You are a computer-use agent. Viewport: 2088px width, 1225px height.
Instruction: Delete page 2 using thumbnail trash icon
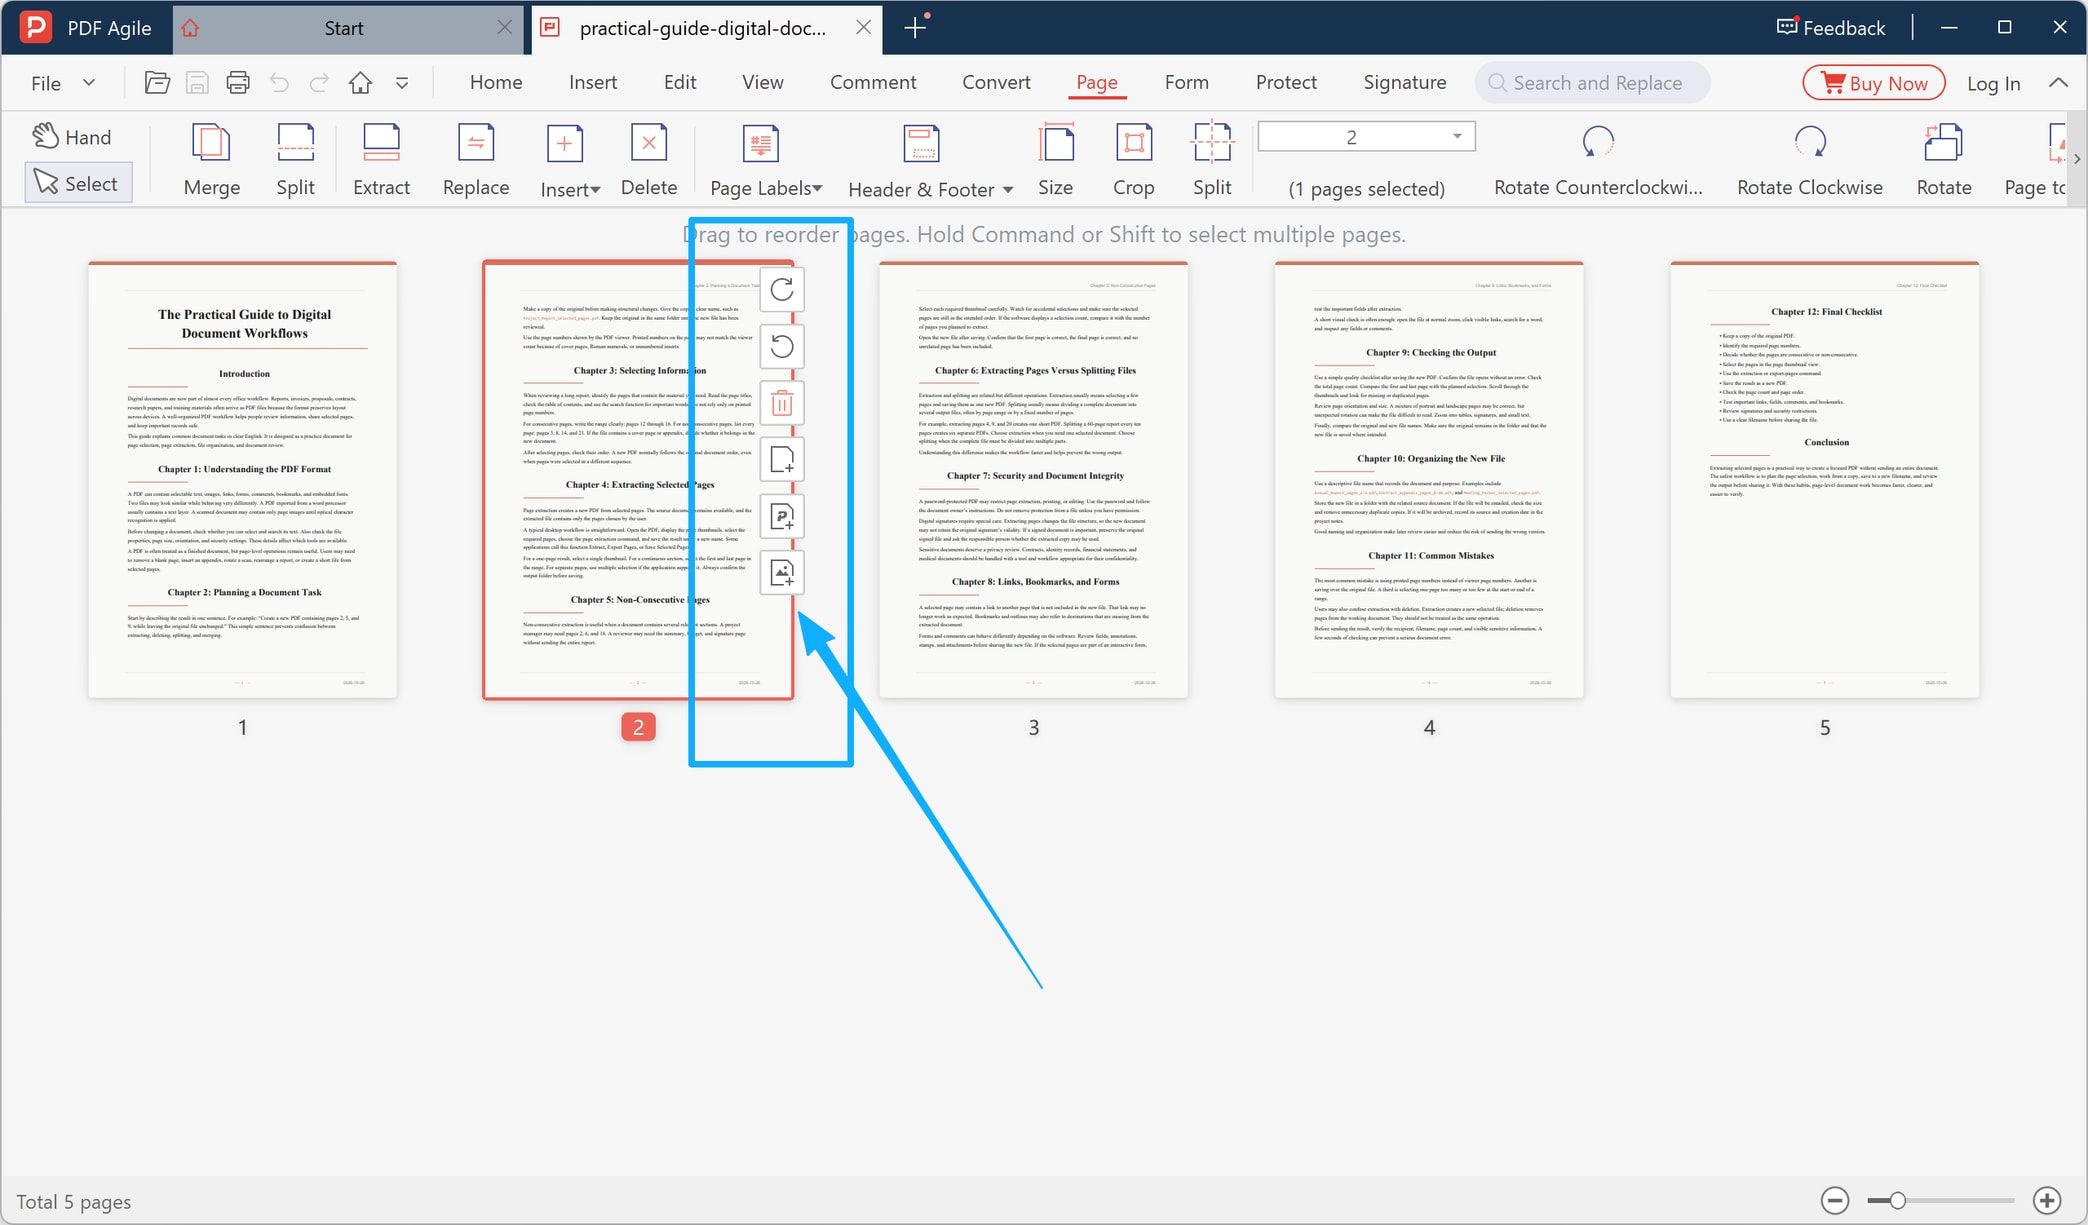click(x=782, y=404)
